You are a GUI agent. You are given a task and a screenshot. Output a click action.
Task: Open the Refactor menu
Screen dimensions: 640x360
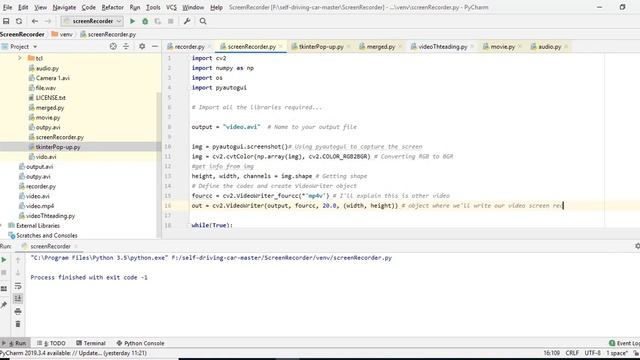pos(113,7)
